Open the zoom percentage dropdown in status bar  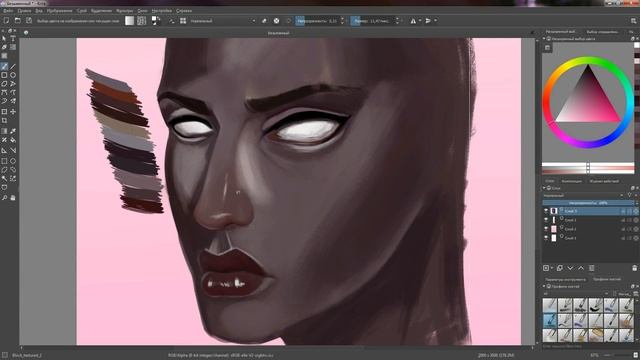tap(596, 356)
